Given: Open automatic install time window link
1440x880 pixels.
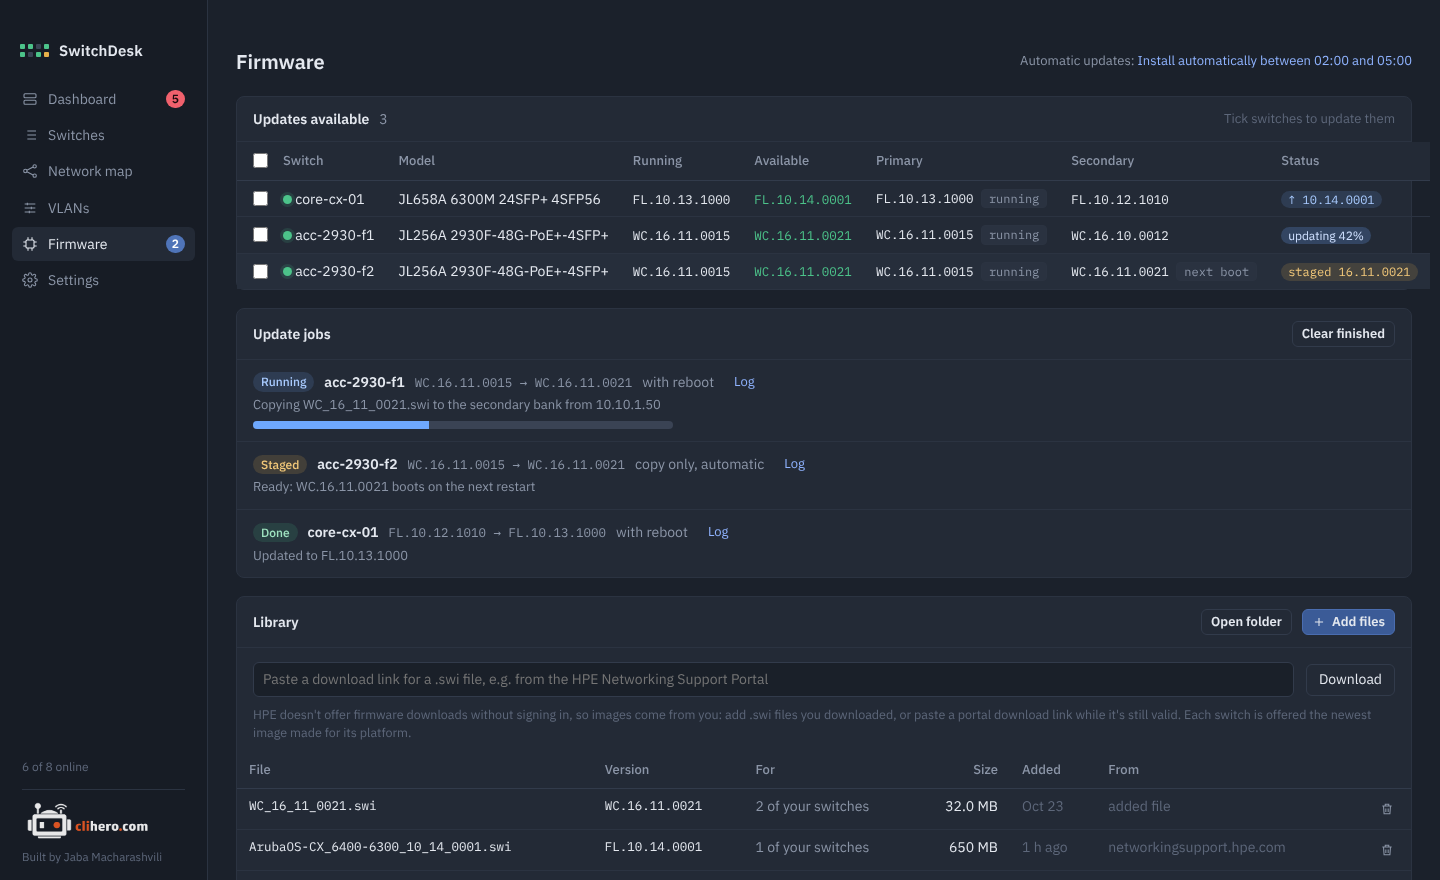Looking at the screenshot, I should (x=1274, y=61).
